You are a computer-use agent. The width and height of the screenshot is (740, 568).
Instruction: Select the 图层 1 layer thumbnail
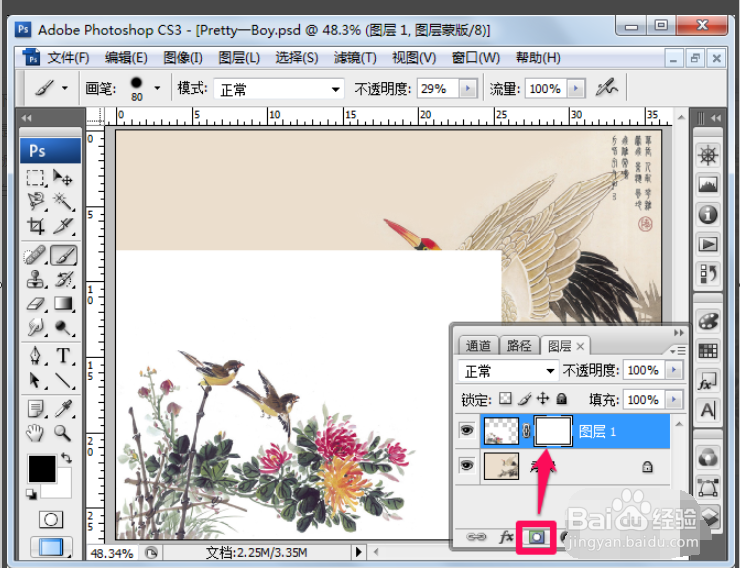(501, 431)
